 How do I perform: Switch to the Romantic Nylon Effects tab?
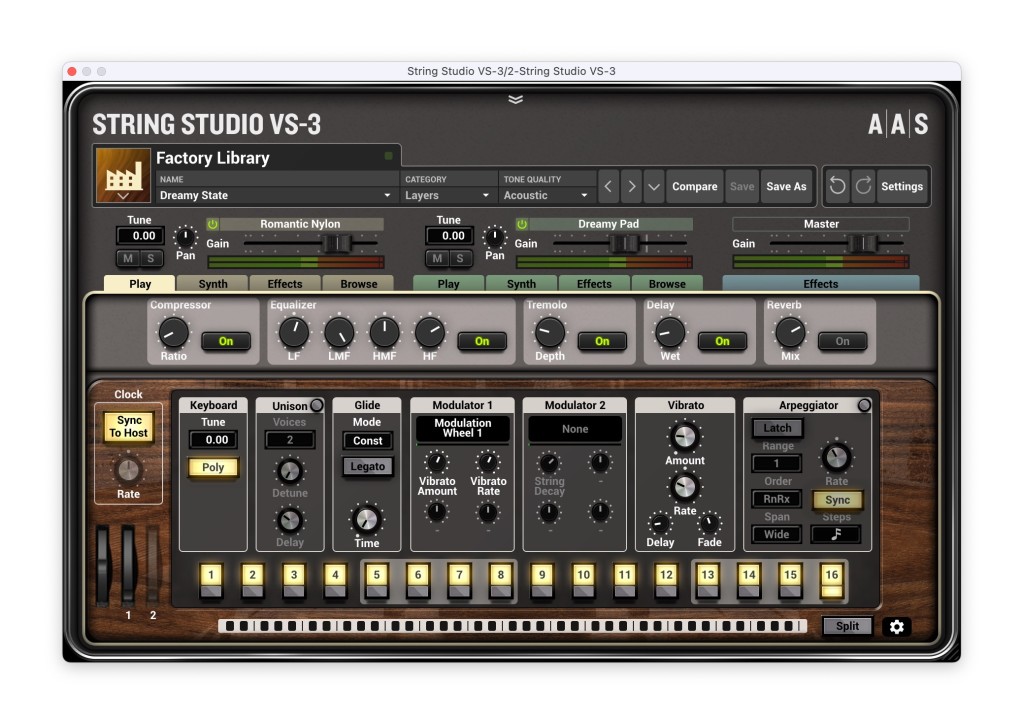coord(285,284)
